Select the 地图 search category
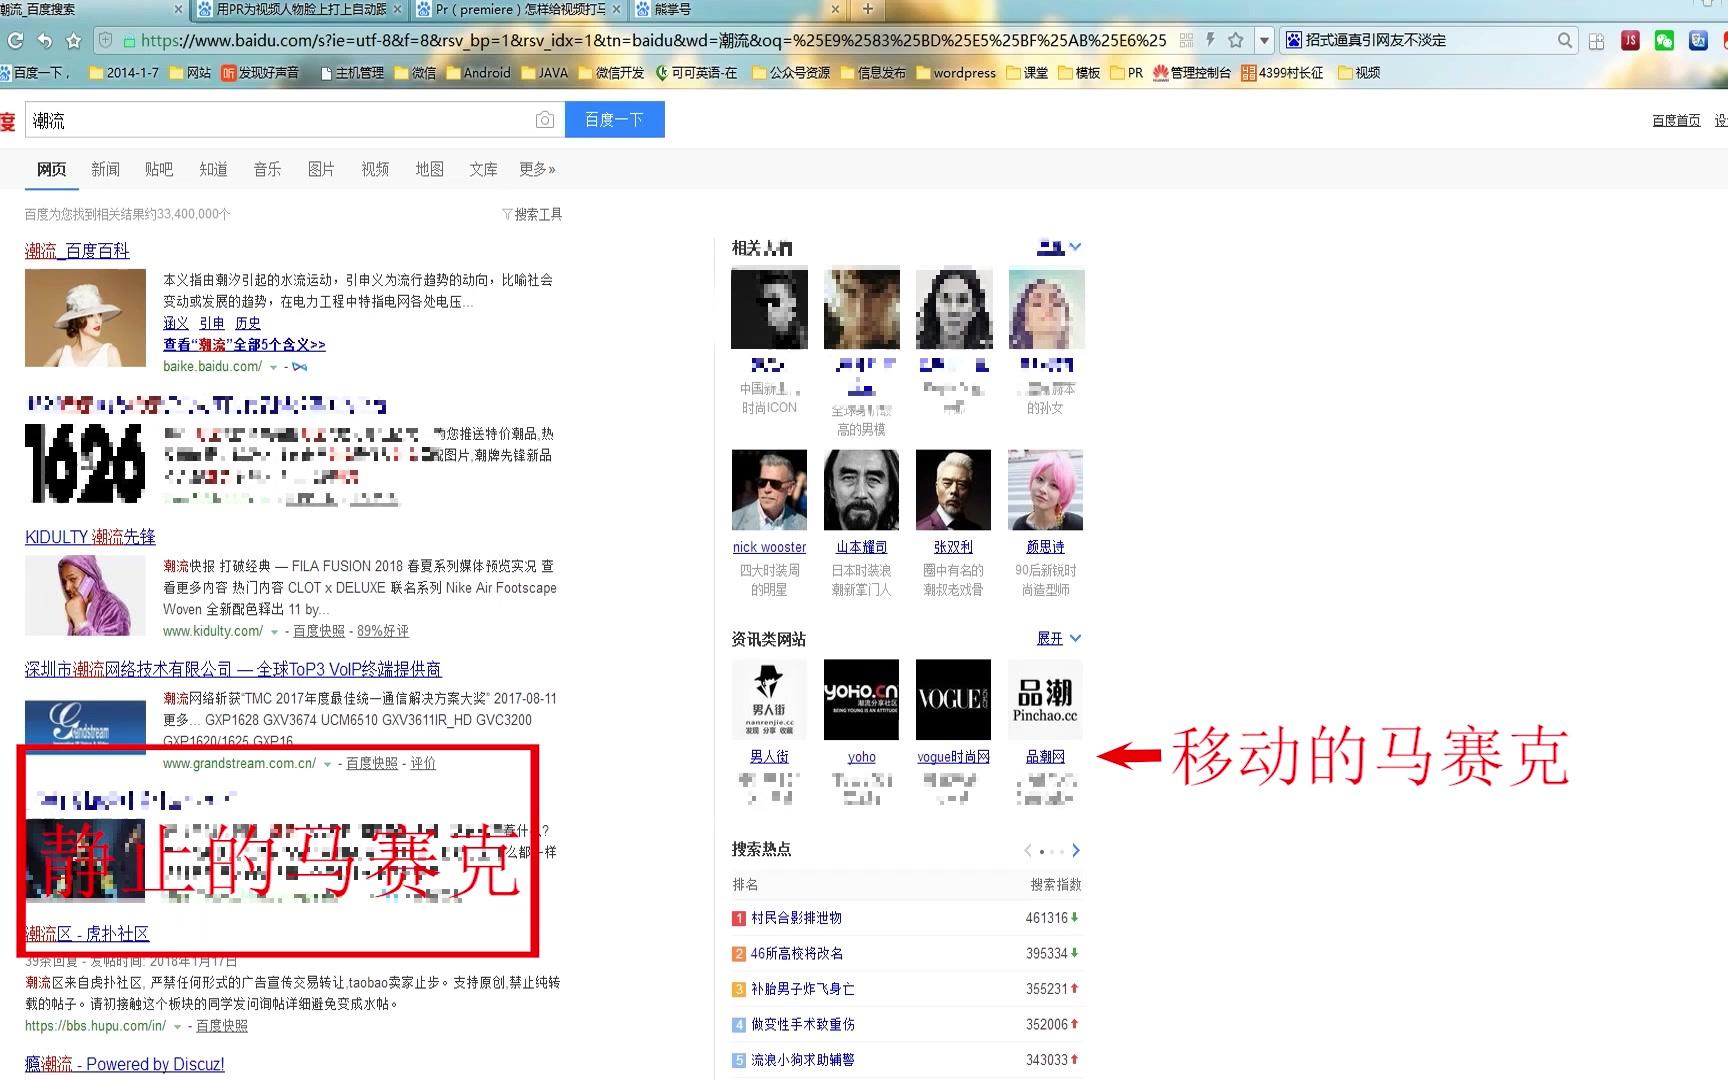Screen dimensions: 1728x1080 pos(429,169)
